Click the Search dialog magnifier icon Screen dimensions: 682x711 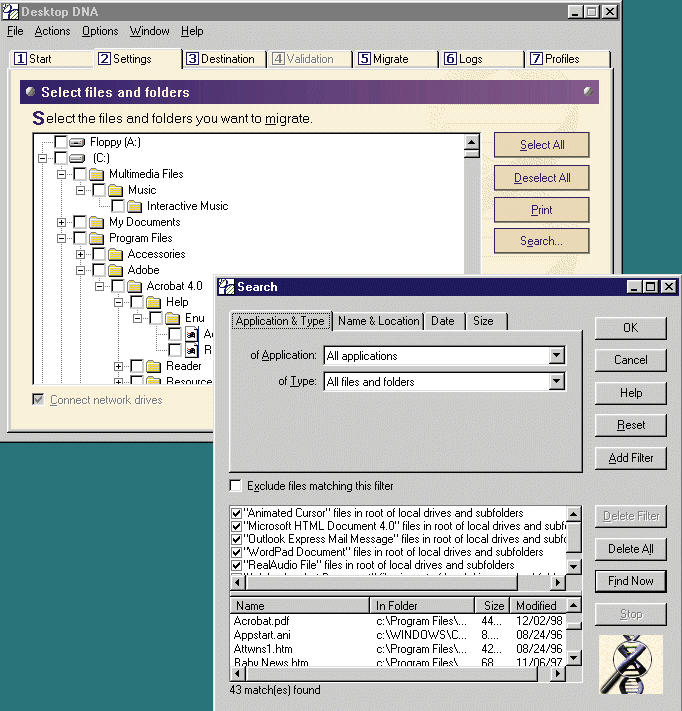click(x=226, y=287)
